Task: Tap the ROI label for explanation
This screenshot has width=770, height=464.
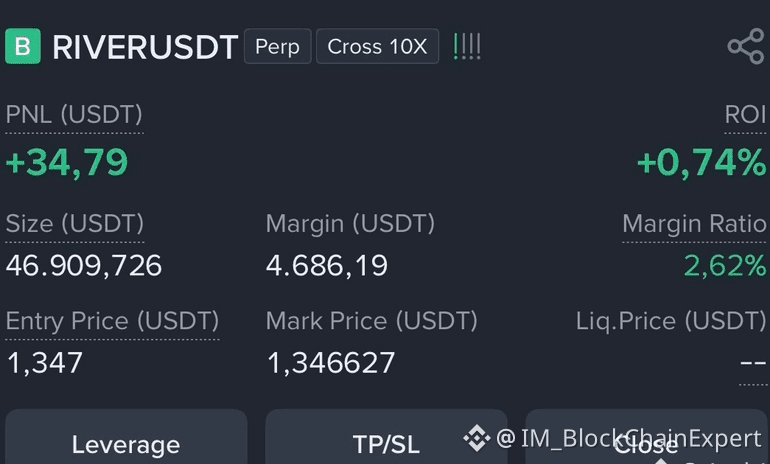Action: 745,115
